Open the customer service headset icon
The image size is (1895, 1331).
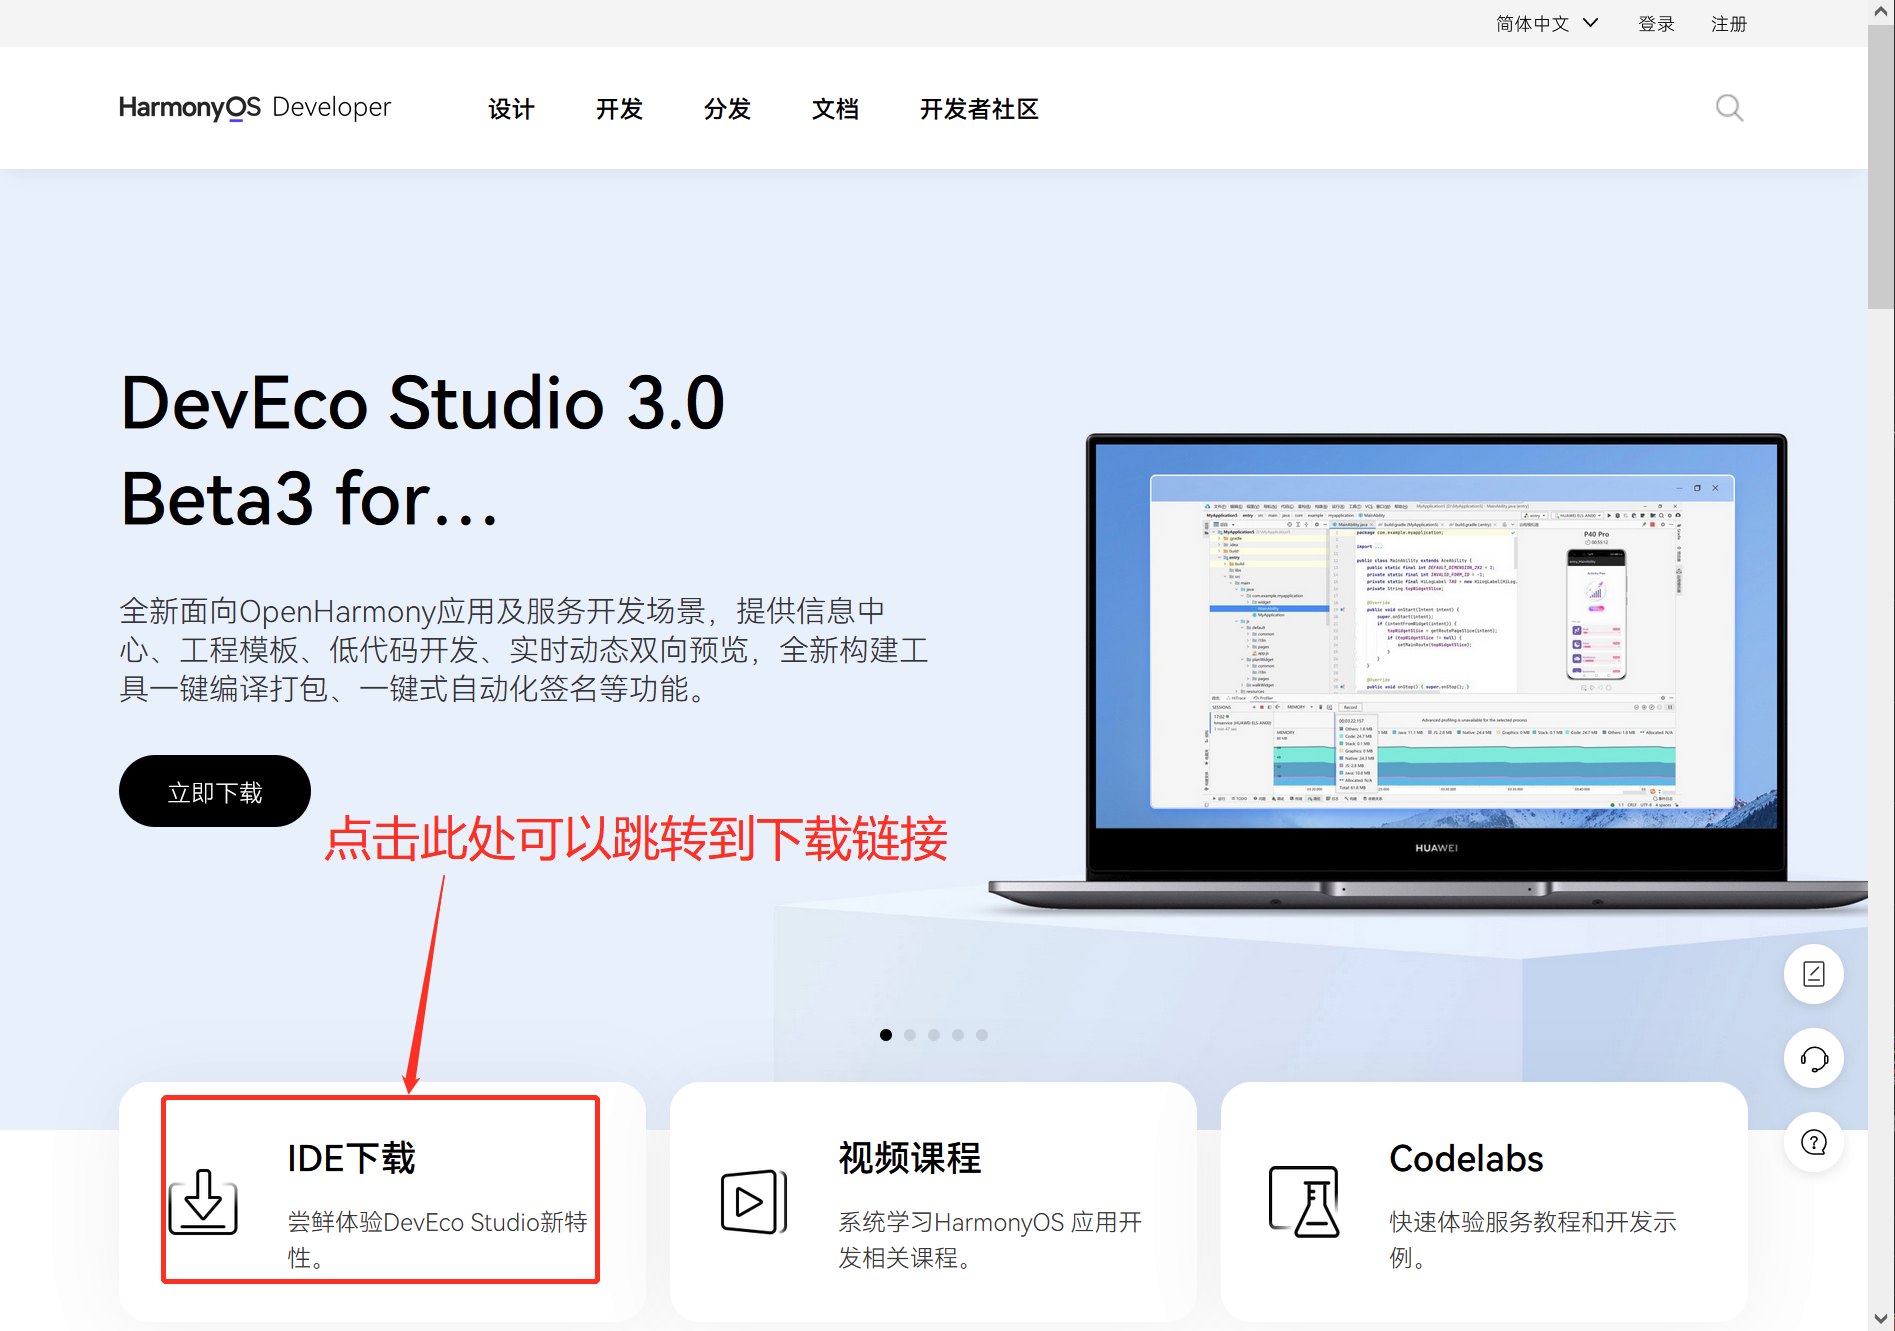(x=1814, y=1058)
